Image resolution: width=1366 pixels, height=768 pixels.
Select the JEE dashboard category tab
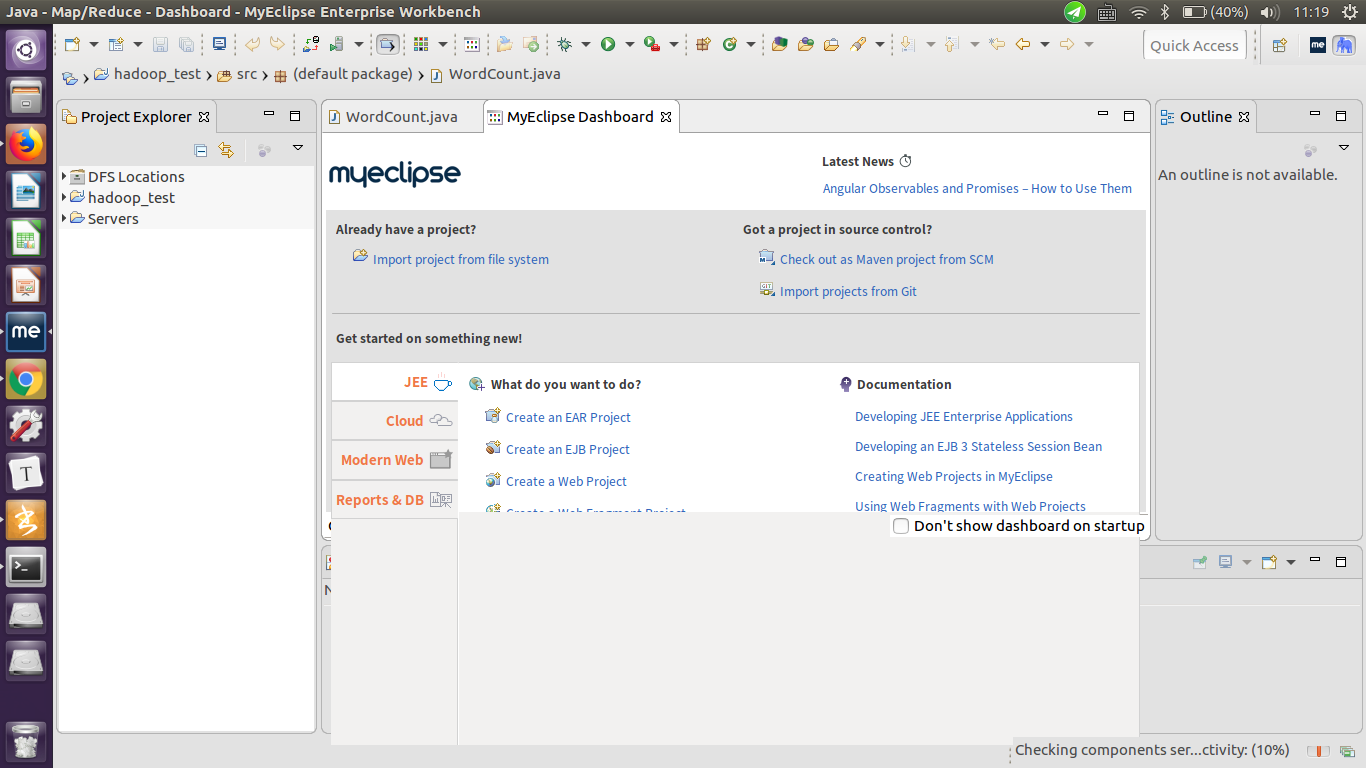click(395, 382)
